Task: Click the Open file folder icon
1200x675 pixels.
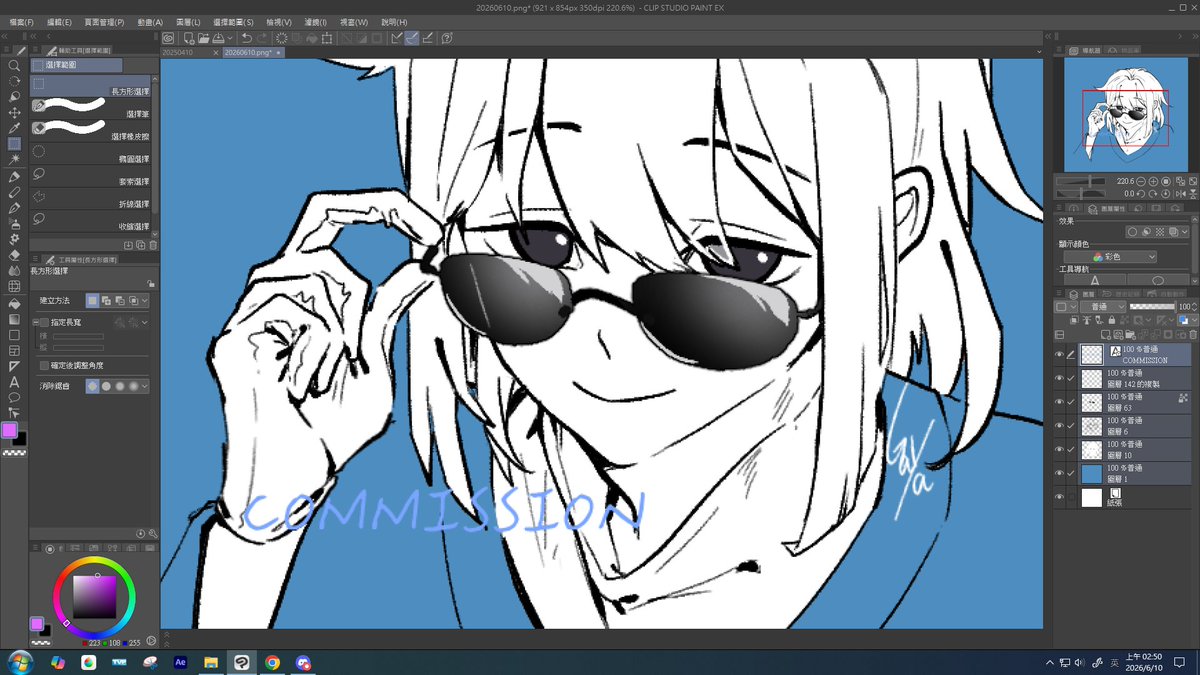Action: (203, 38)
